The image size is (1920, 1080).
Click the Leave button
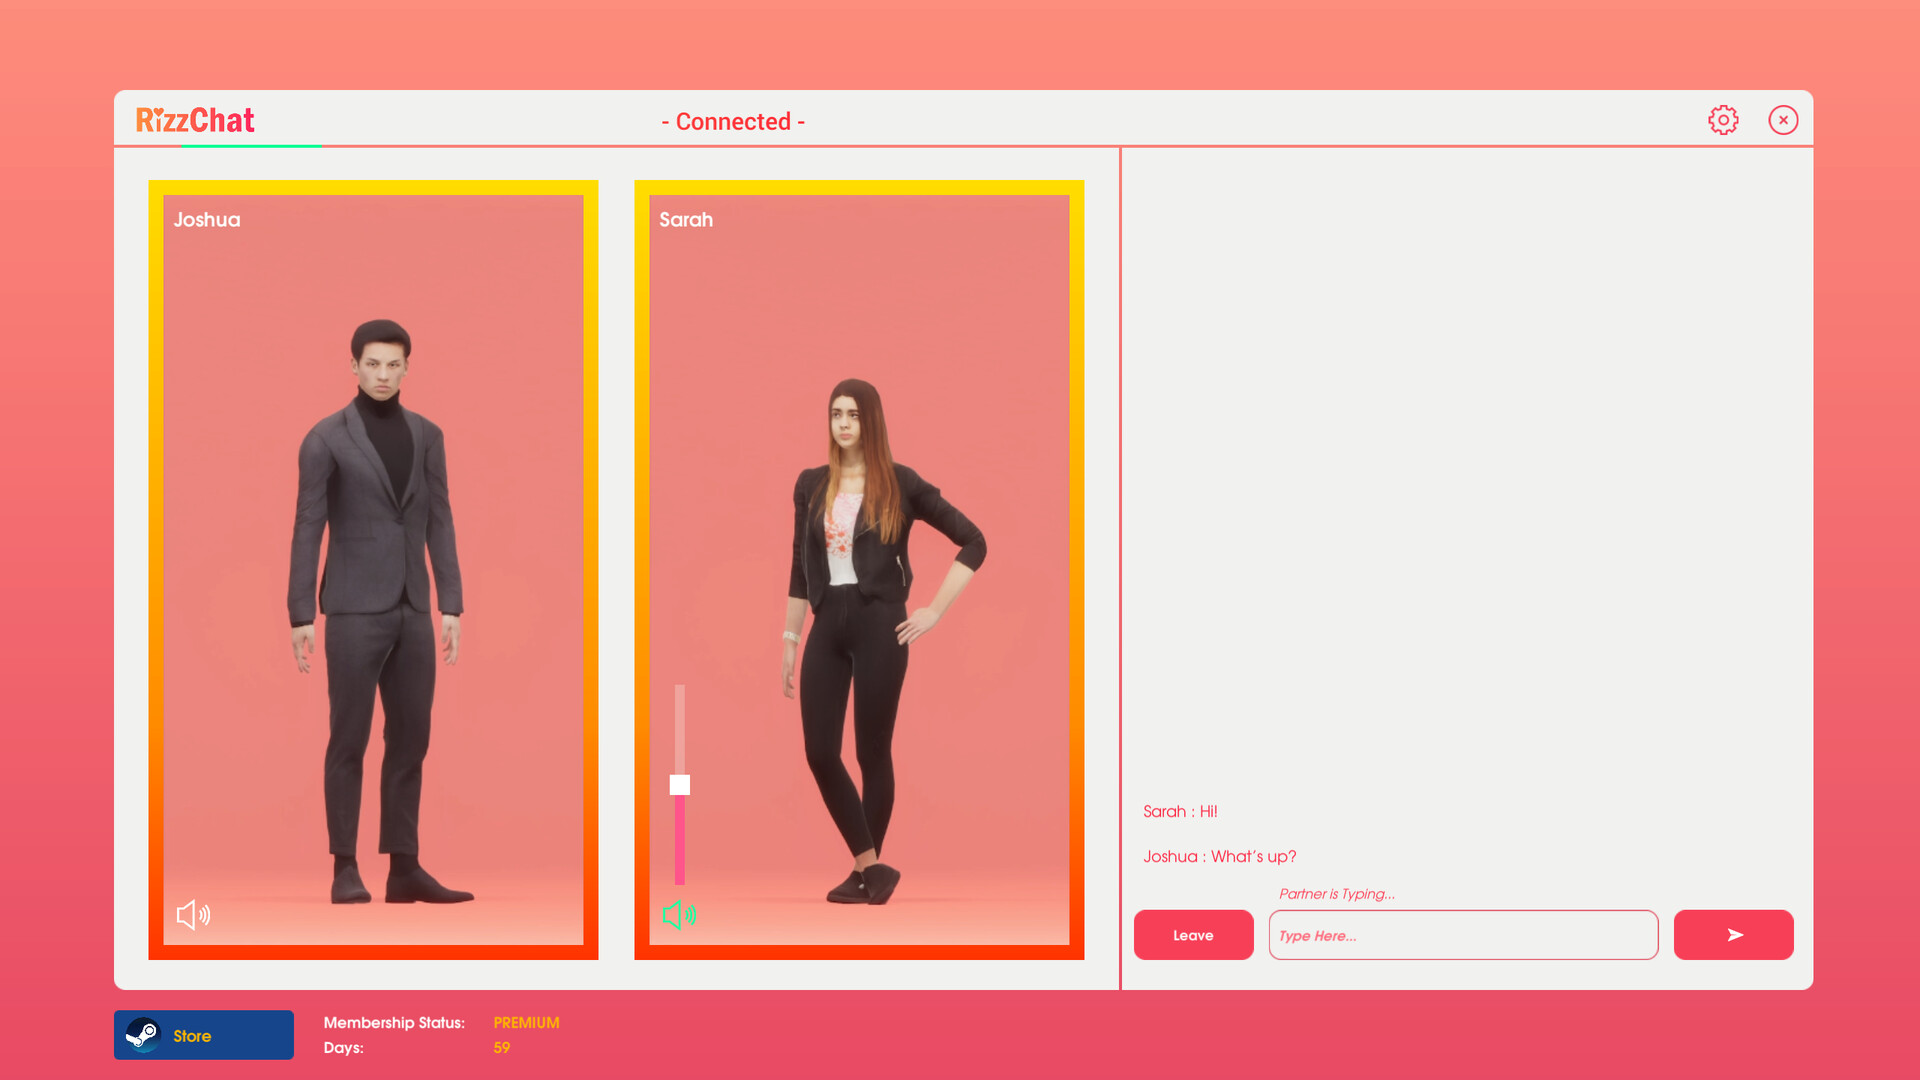pyautogui.click(x=1193, y=935)
